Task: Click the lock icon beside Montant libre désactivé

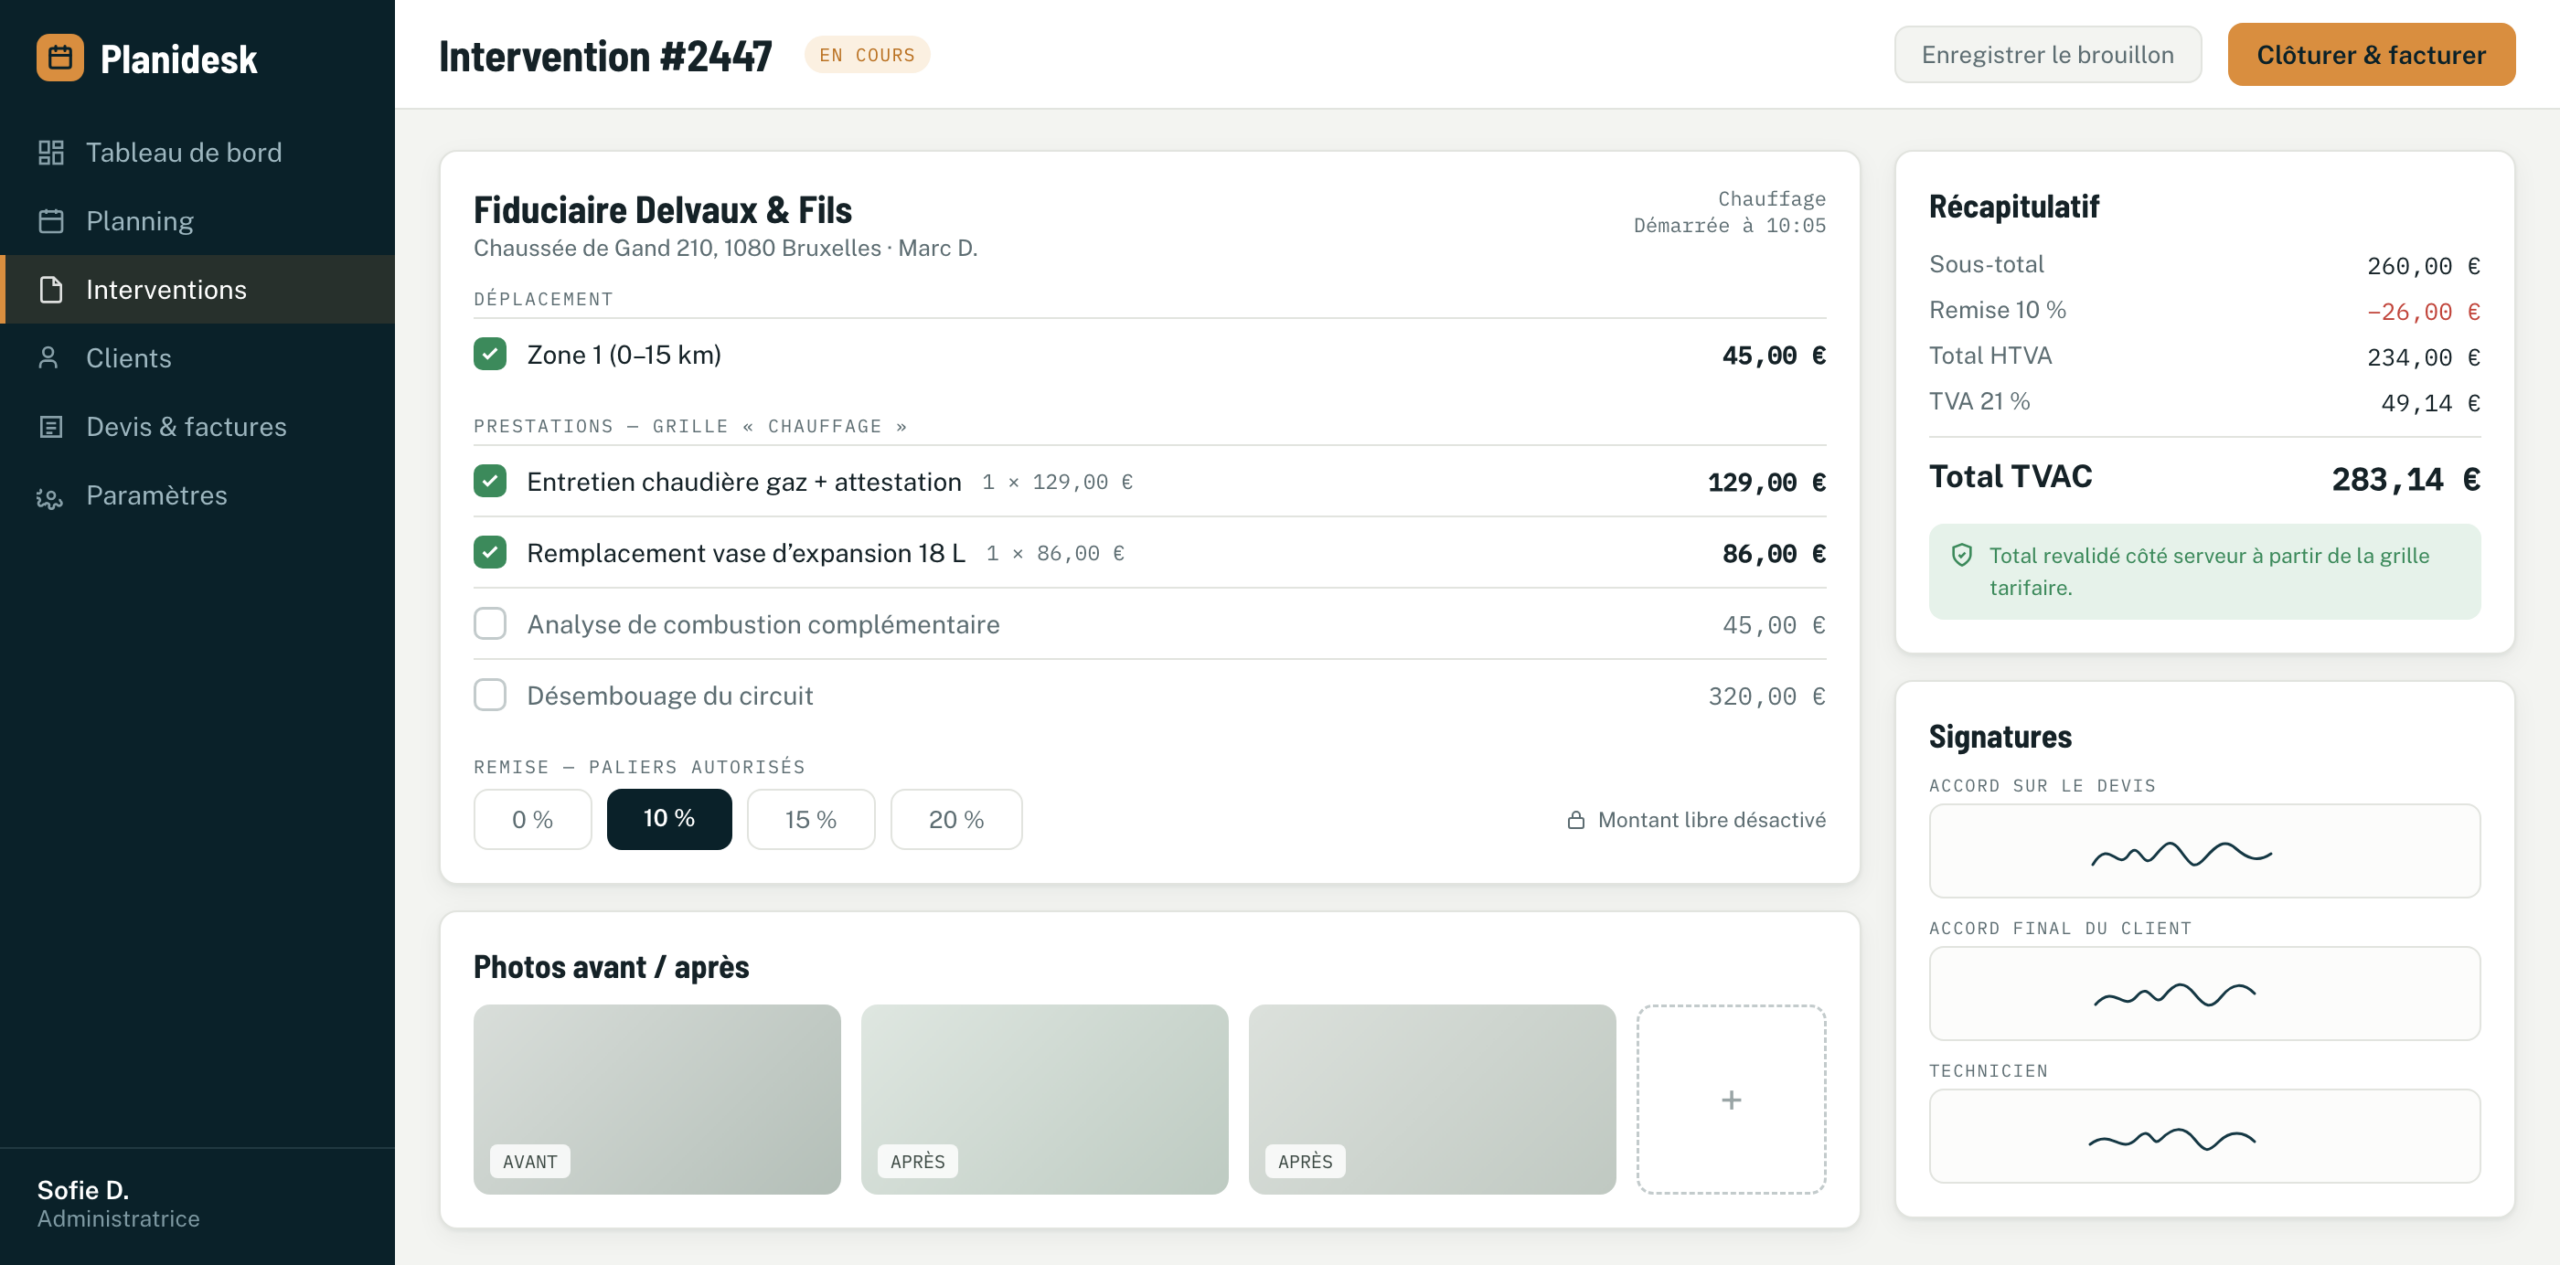Action: 1576,820
